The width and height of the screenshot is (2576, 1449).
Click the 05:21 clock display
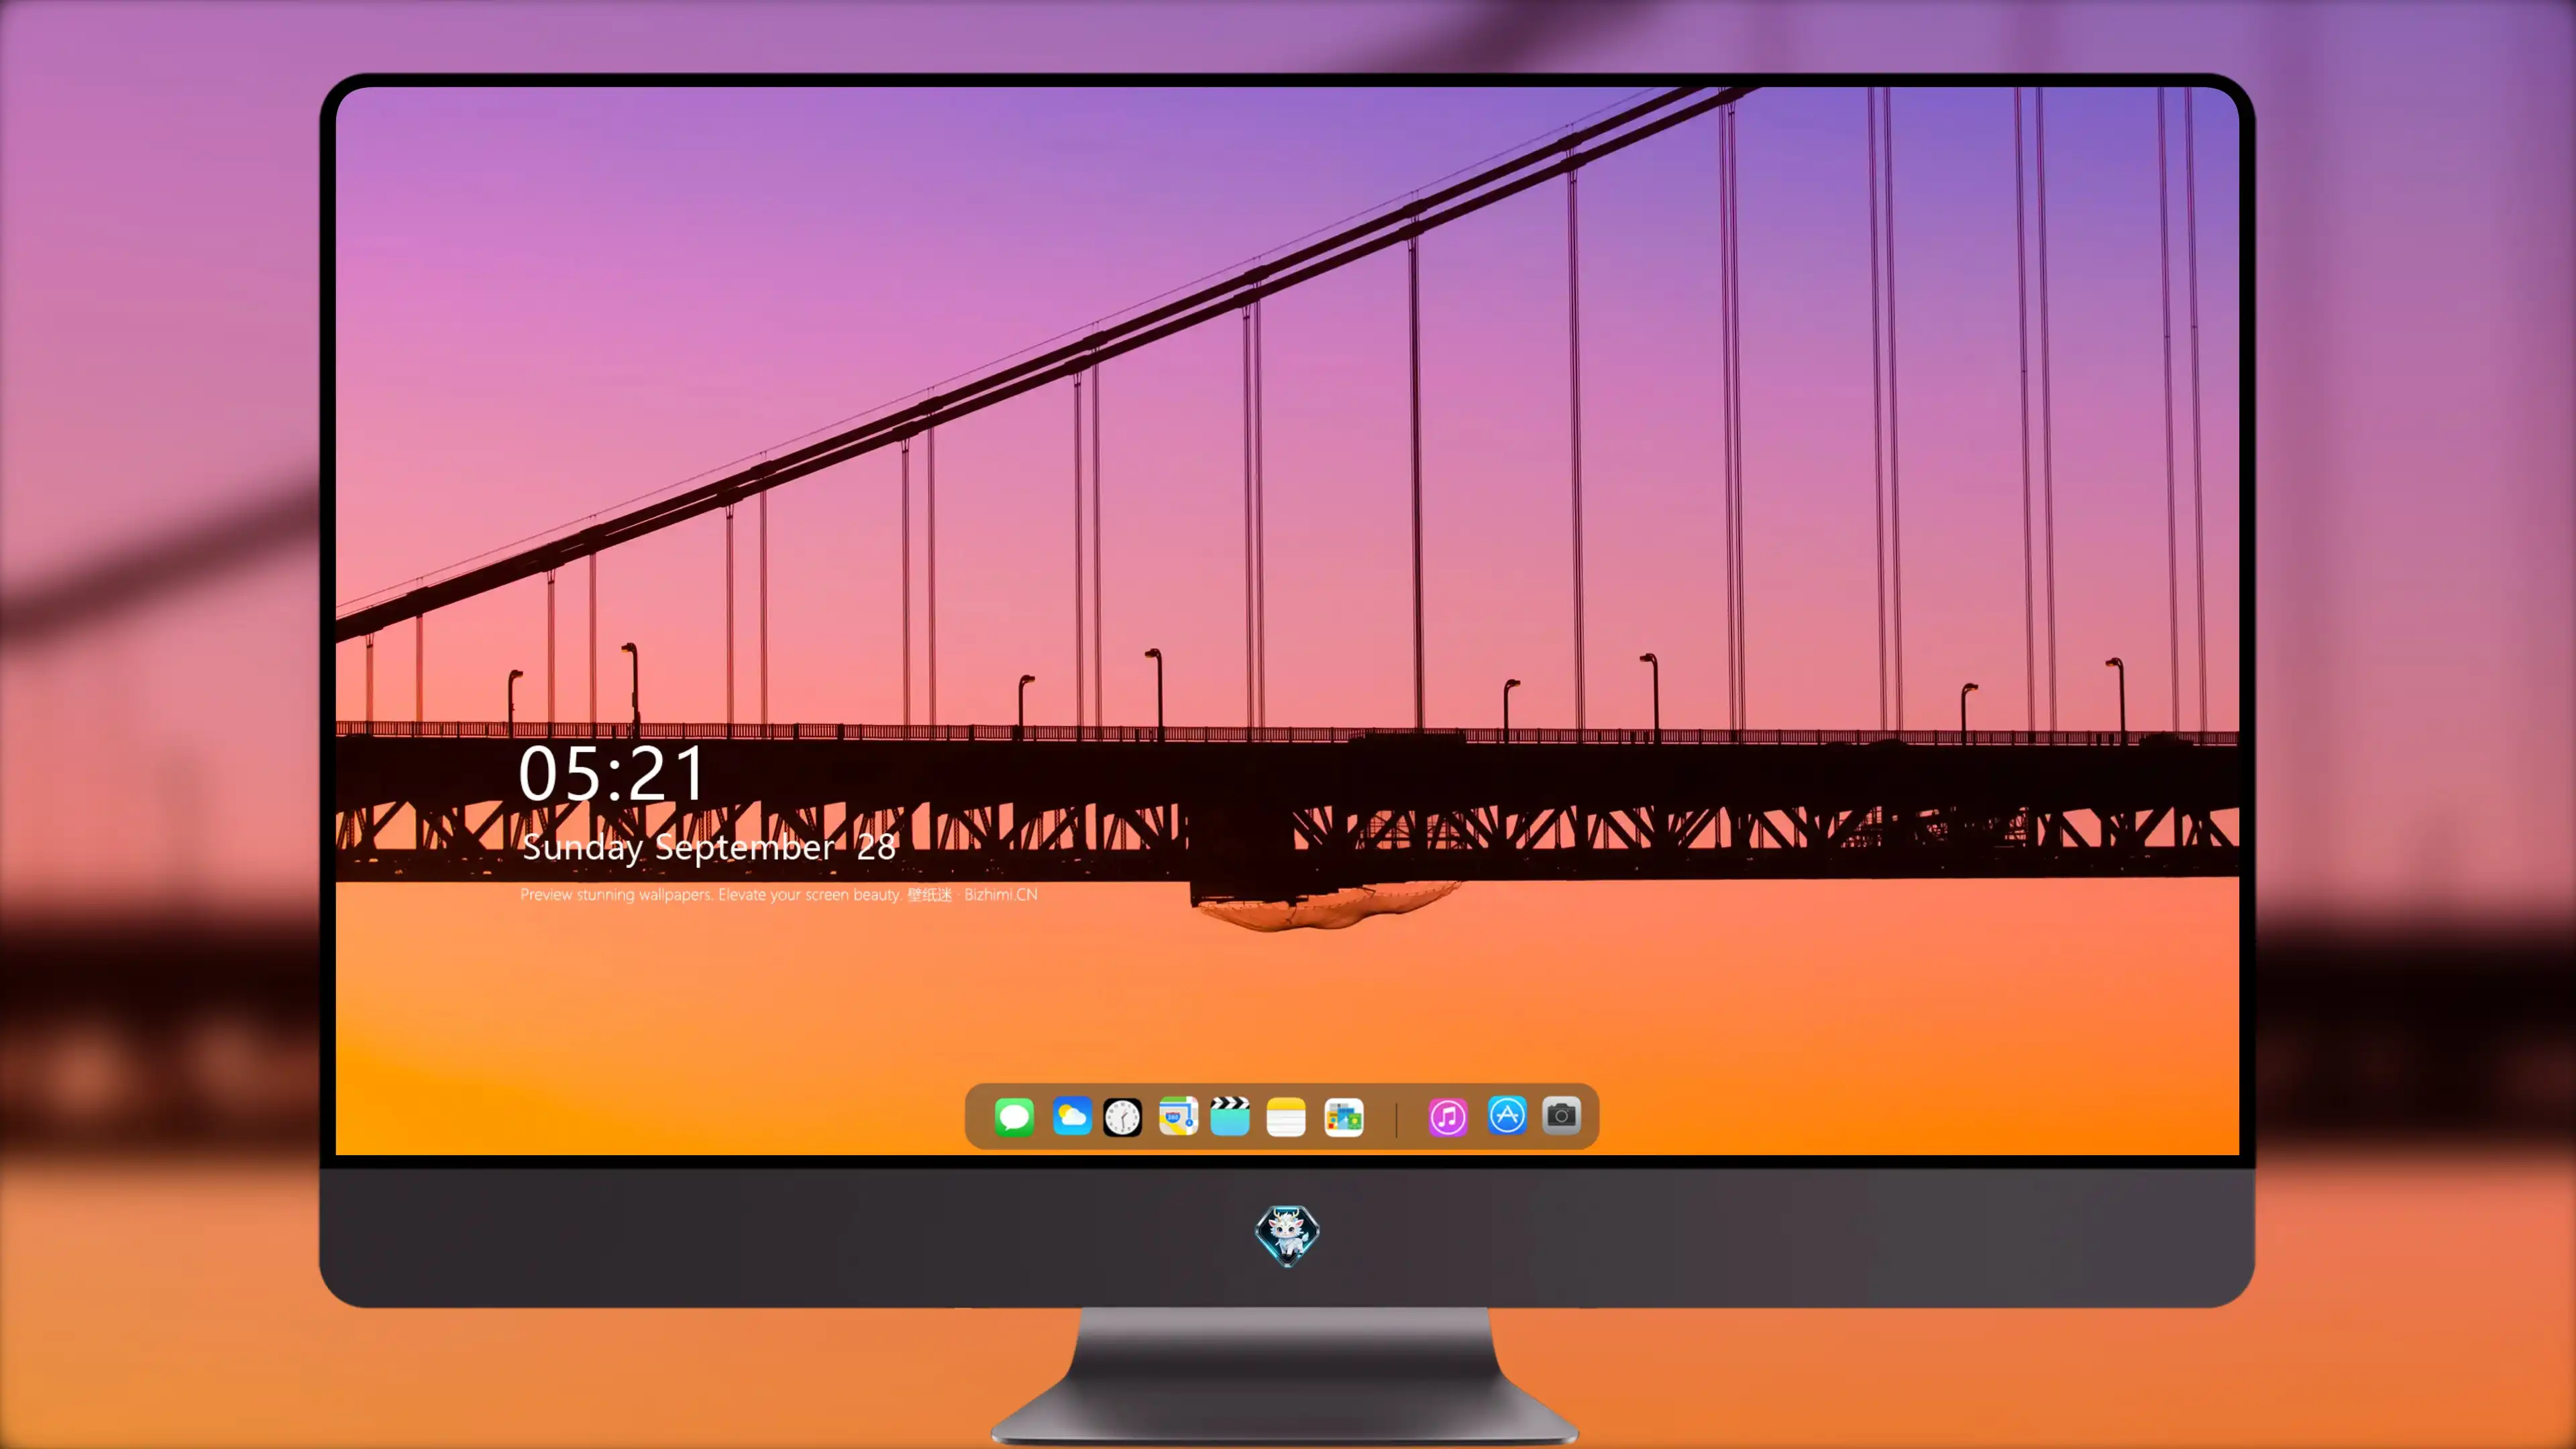tap(611, 774)
